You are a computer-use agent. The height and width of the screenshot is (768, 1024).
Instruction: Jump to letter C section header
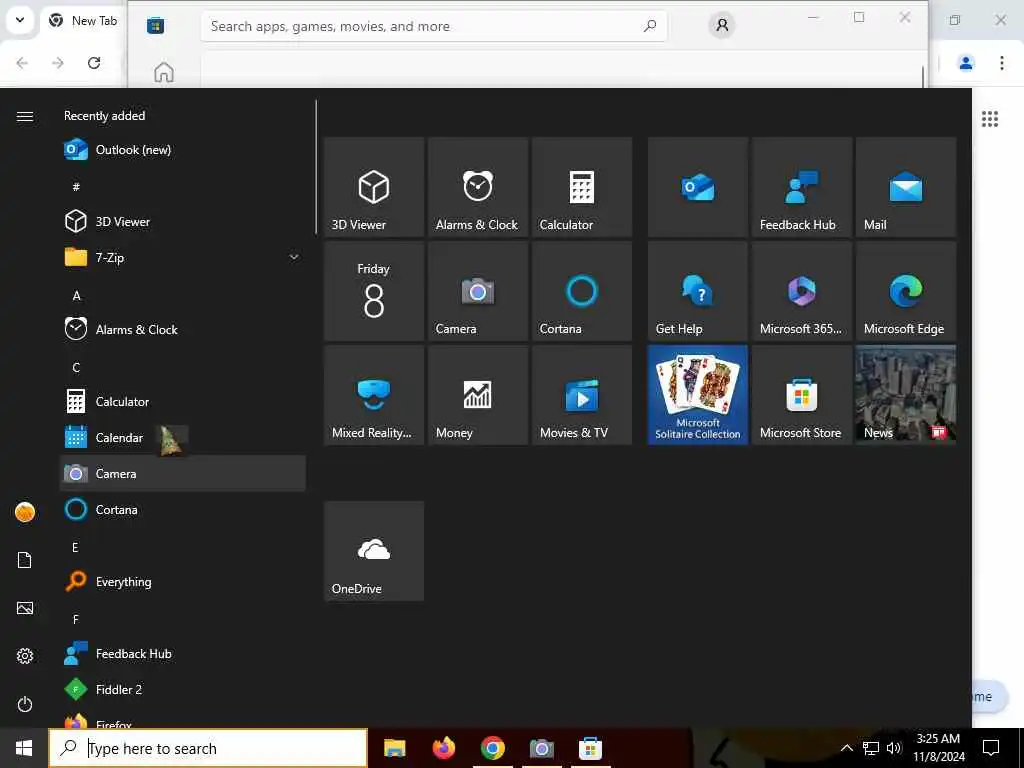click(76, 368)
